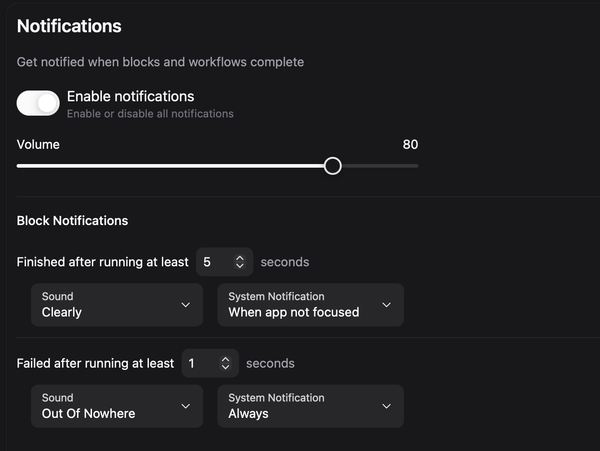The image size is (600, 451).
Task: Click chevron icon beside Always option
Action: (x=386, y=406)
